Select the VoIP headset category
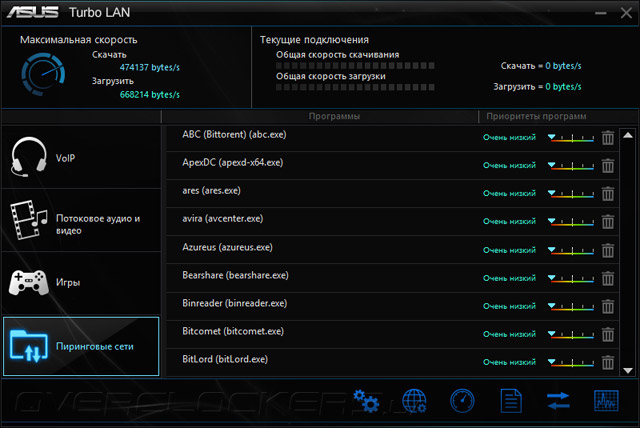This screenshot has width=640, height=428. coord(81,157)
